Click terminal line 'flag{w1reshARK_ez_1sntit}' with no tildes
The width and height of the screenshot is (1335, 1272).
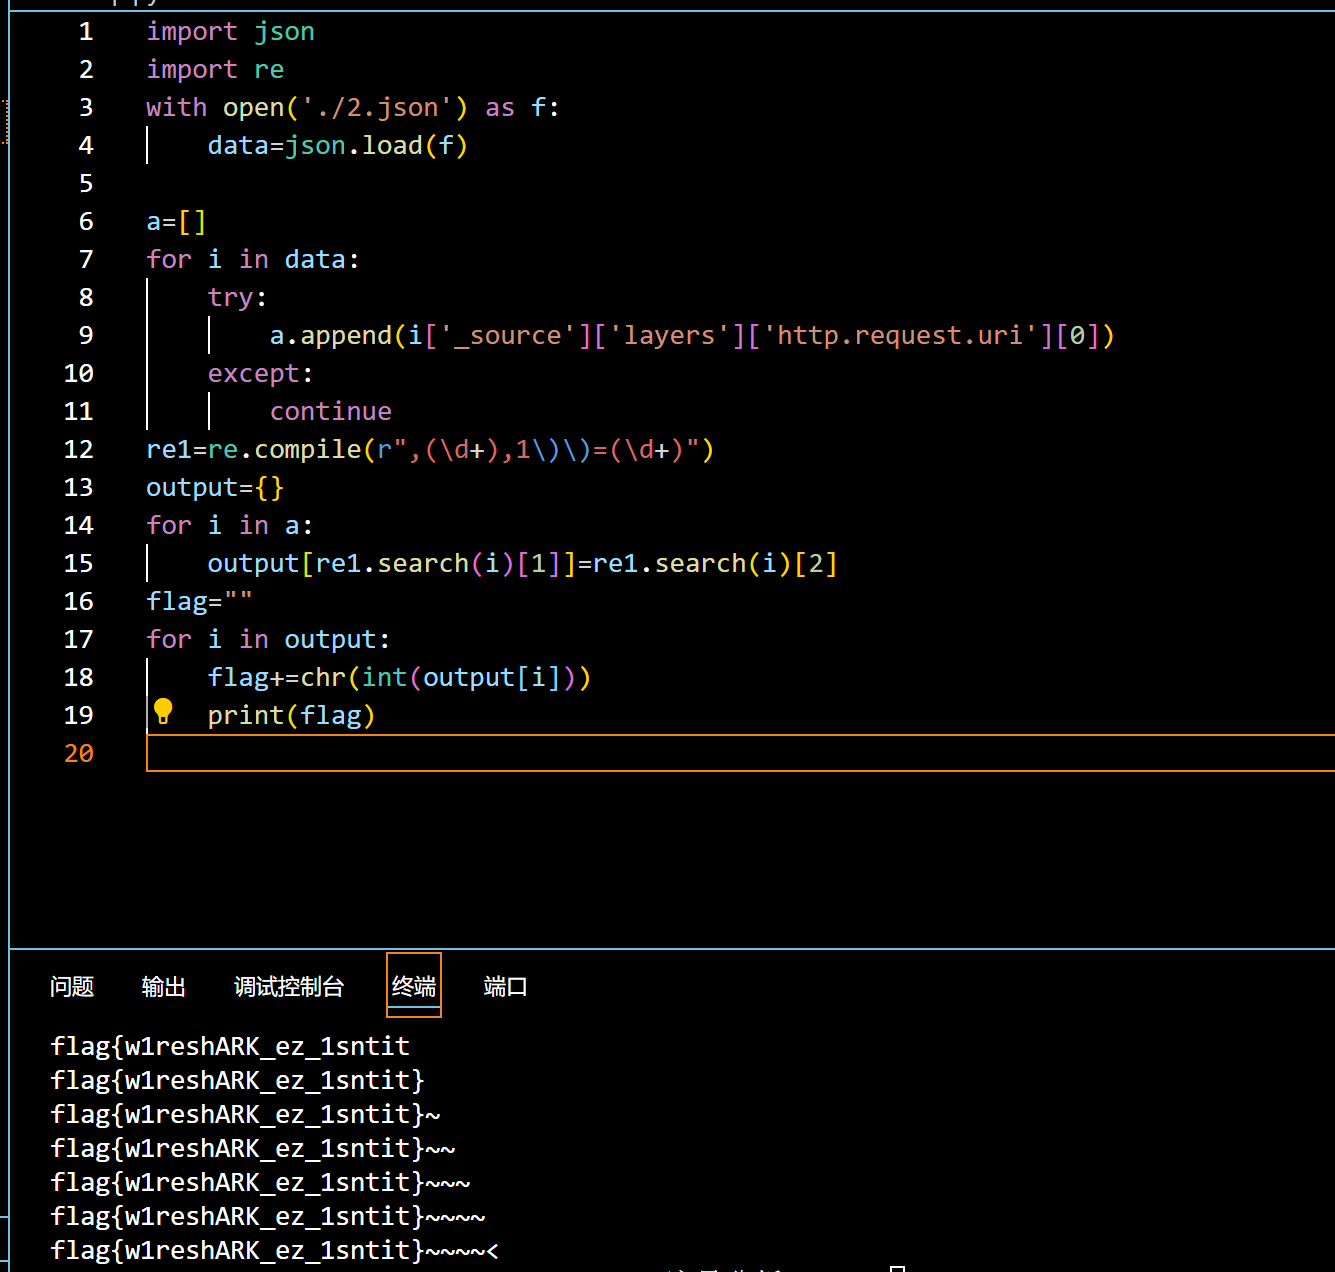tap(238, 1080)
